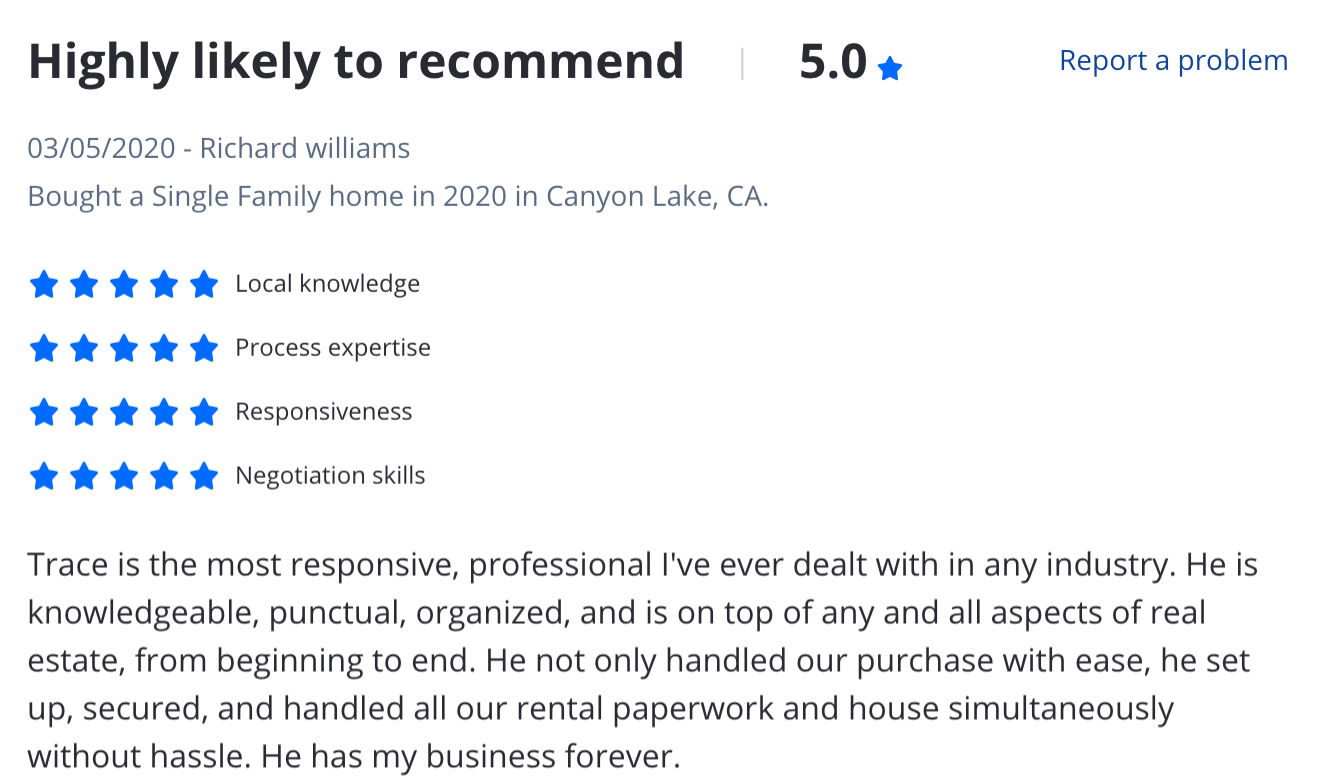Click the first star of Process expertise
Image resolution: width=1332 pixels, height=781 pixels.
[x=44, y=349]
